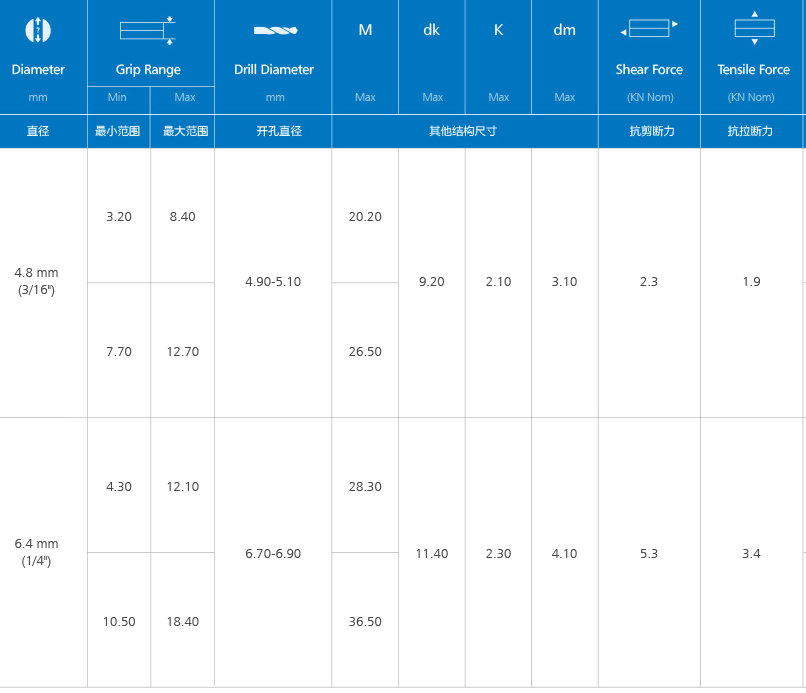The width and height of the screenshot is (806, 693).
Task: Select the dm column header
Action: pos(565,30)
